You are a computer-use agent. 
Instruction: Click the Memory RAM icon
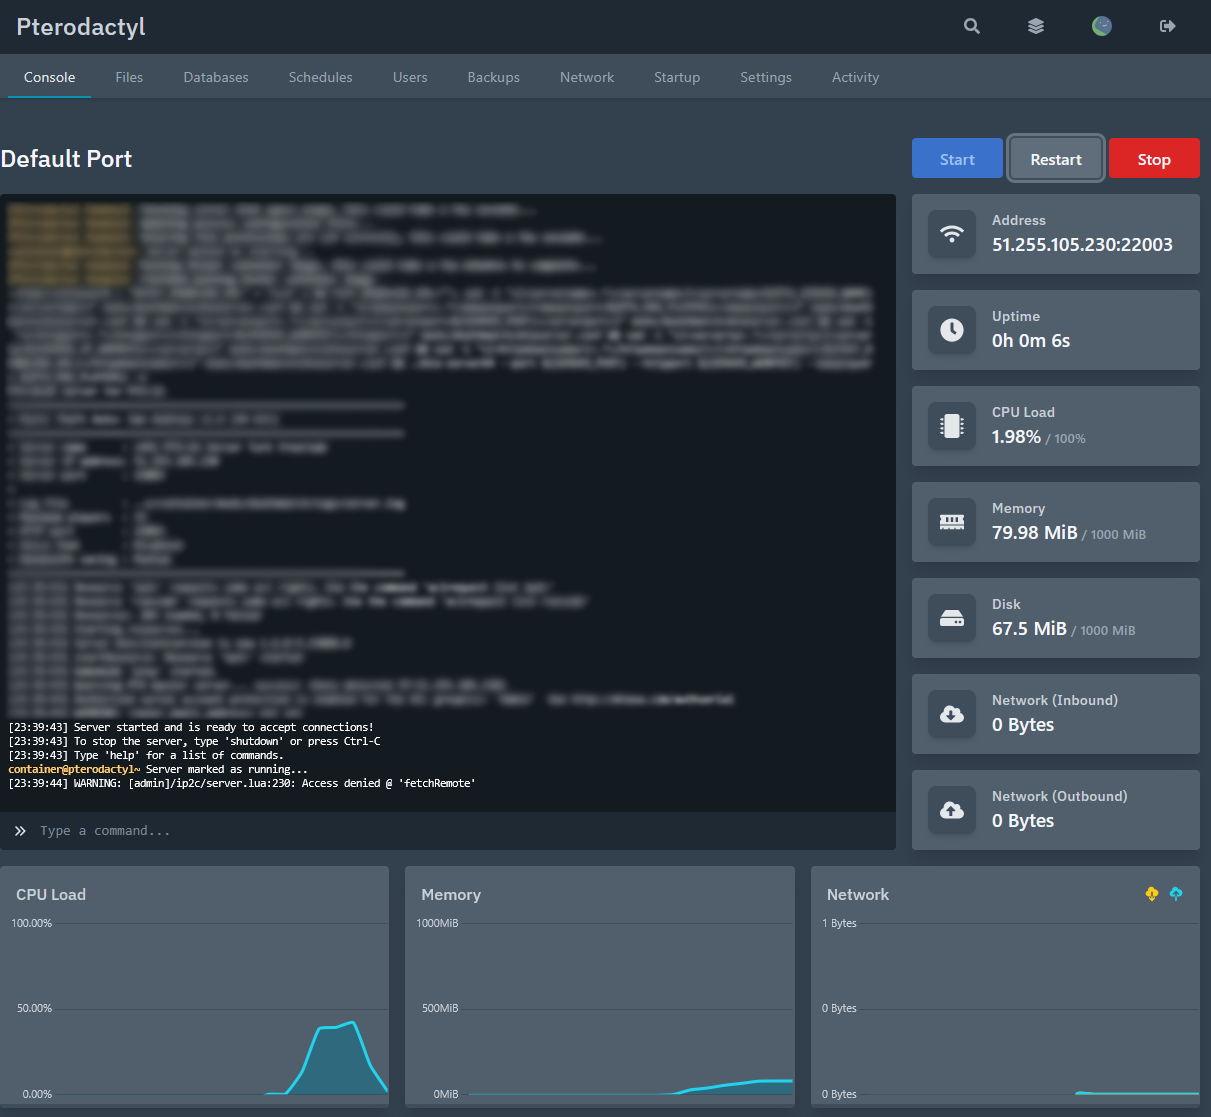951,522
